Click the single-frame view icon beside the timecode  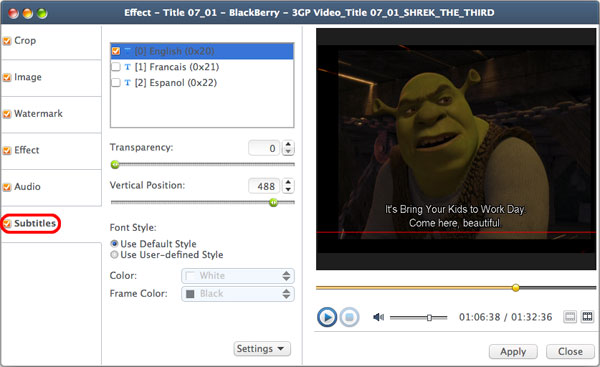(x=570, y=316)
